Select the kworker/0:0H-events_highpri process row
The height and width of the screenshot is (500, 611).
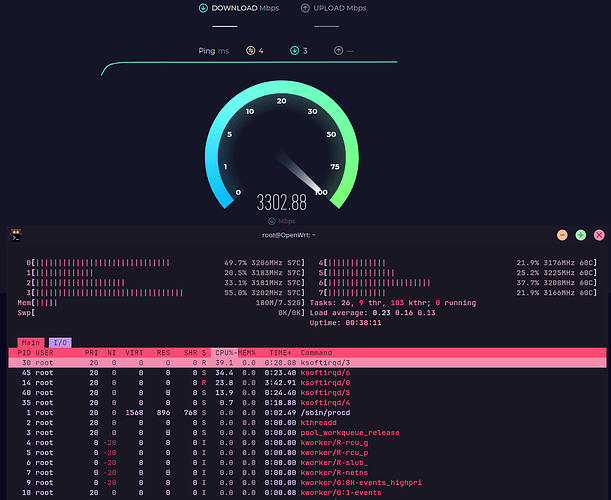pos(307,483)
